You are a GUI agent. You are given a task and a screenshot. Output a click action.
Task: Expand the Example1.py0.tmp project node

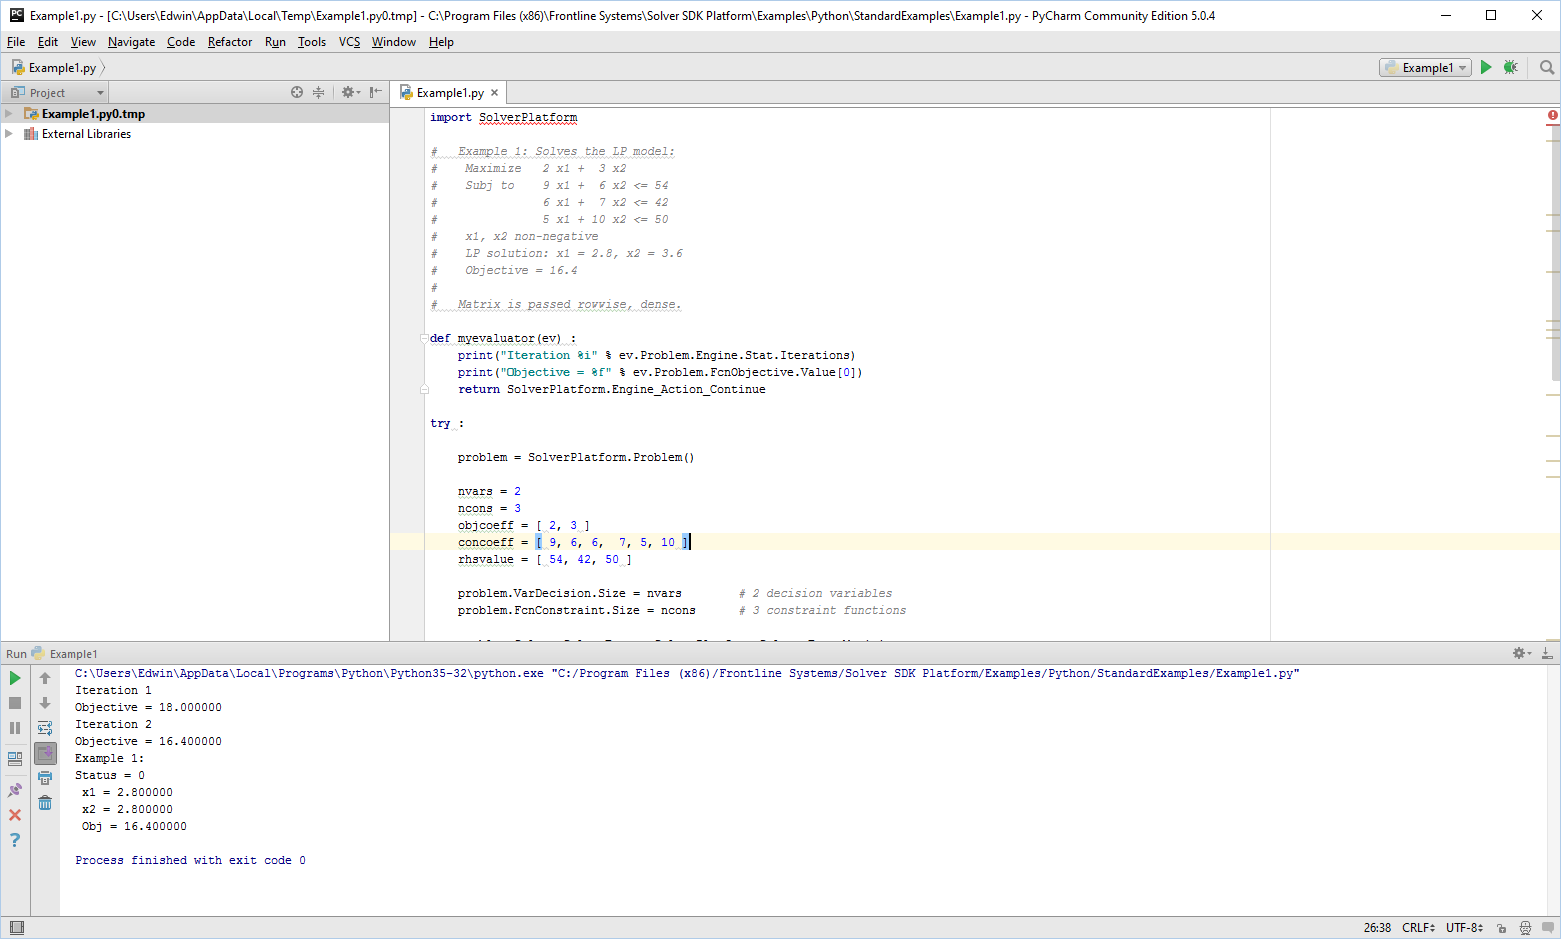[x=9, y=114]
